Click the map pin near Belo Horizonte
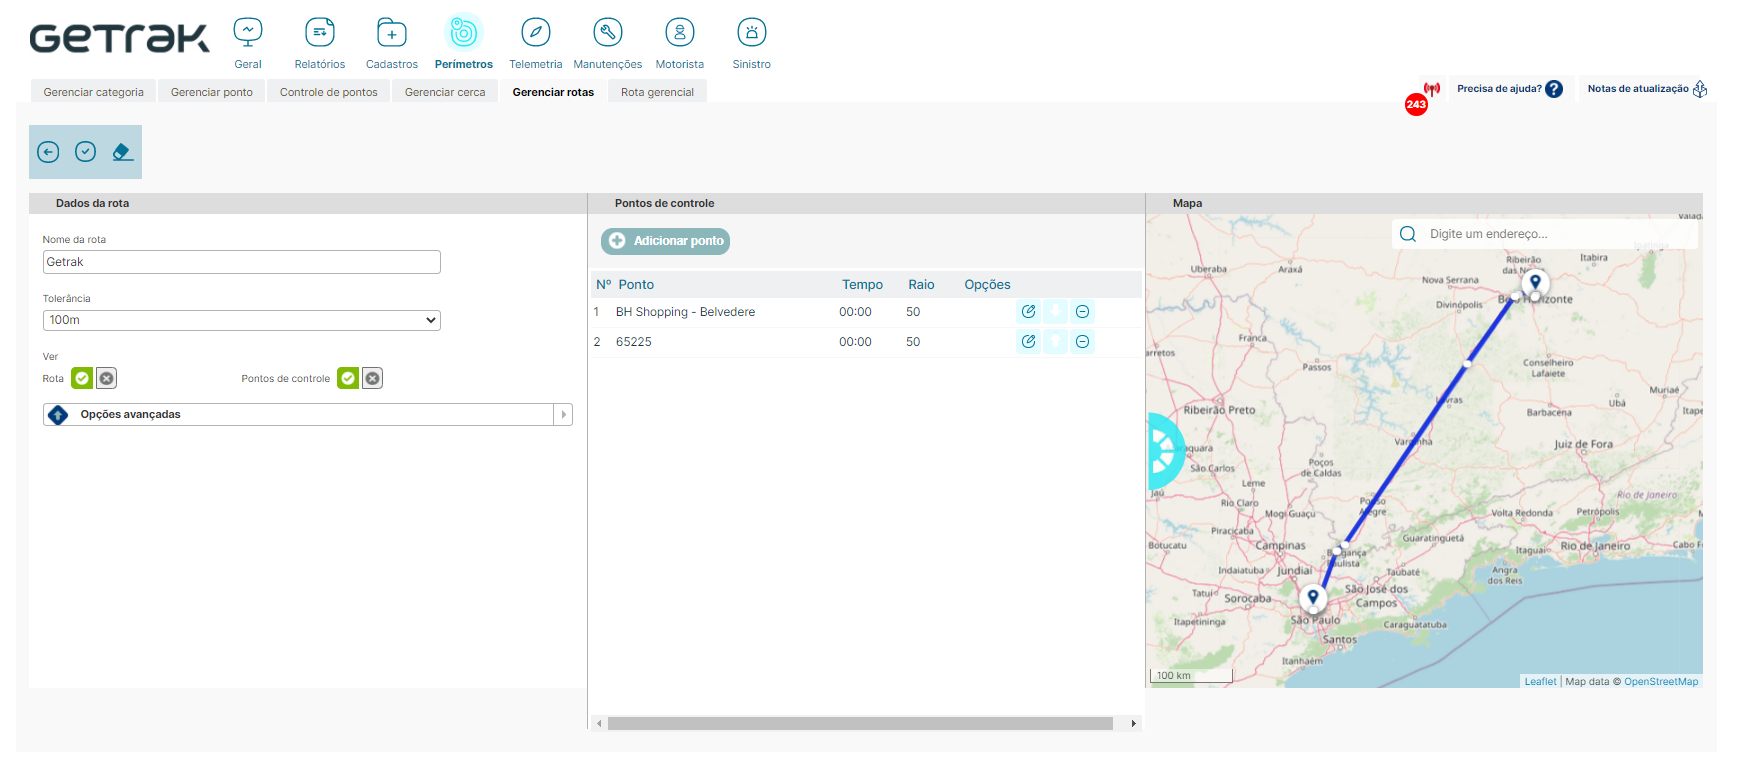This screenshot has height=776, width=1753. coord(1535,284)
